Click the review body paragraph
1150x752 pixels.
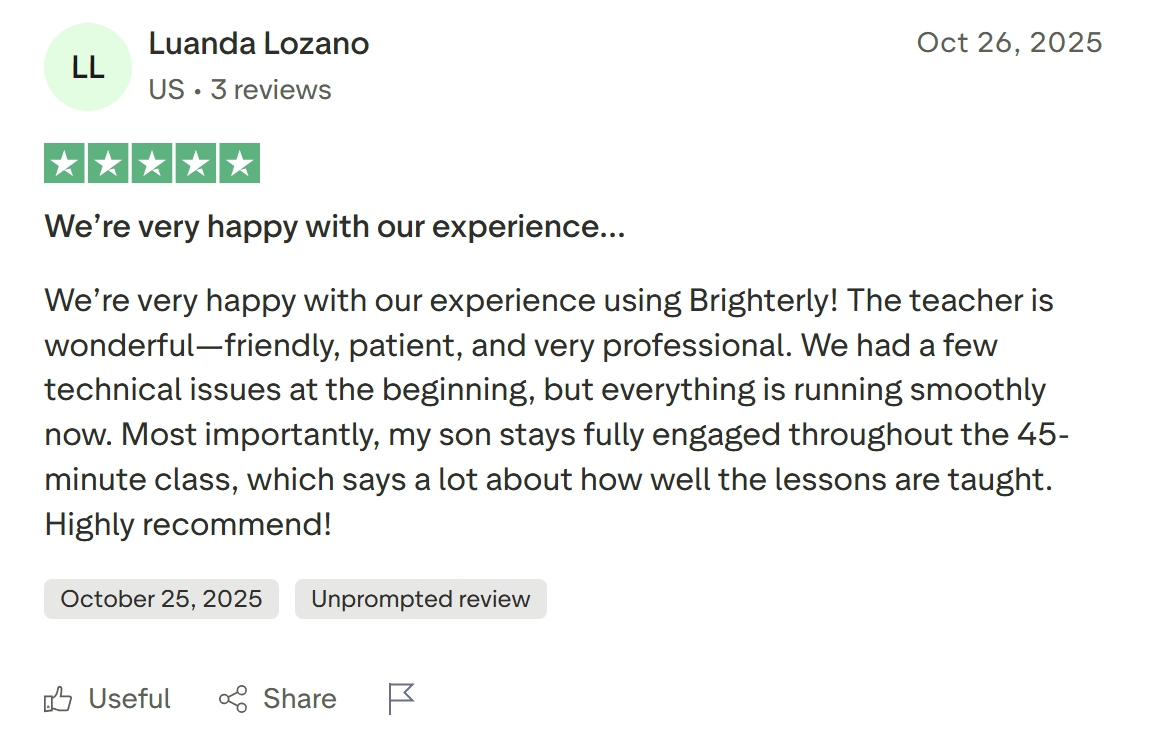[550, 412]
